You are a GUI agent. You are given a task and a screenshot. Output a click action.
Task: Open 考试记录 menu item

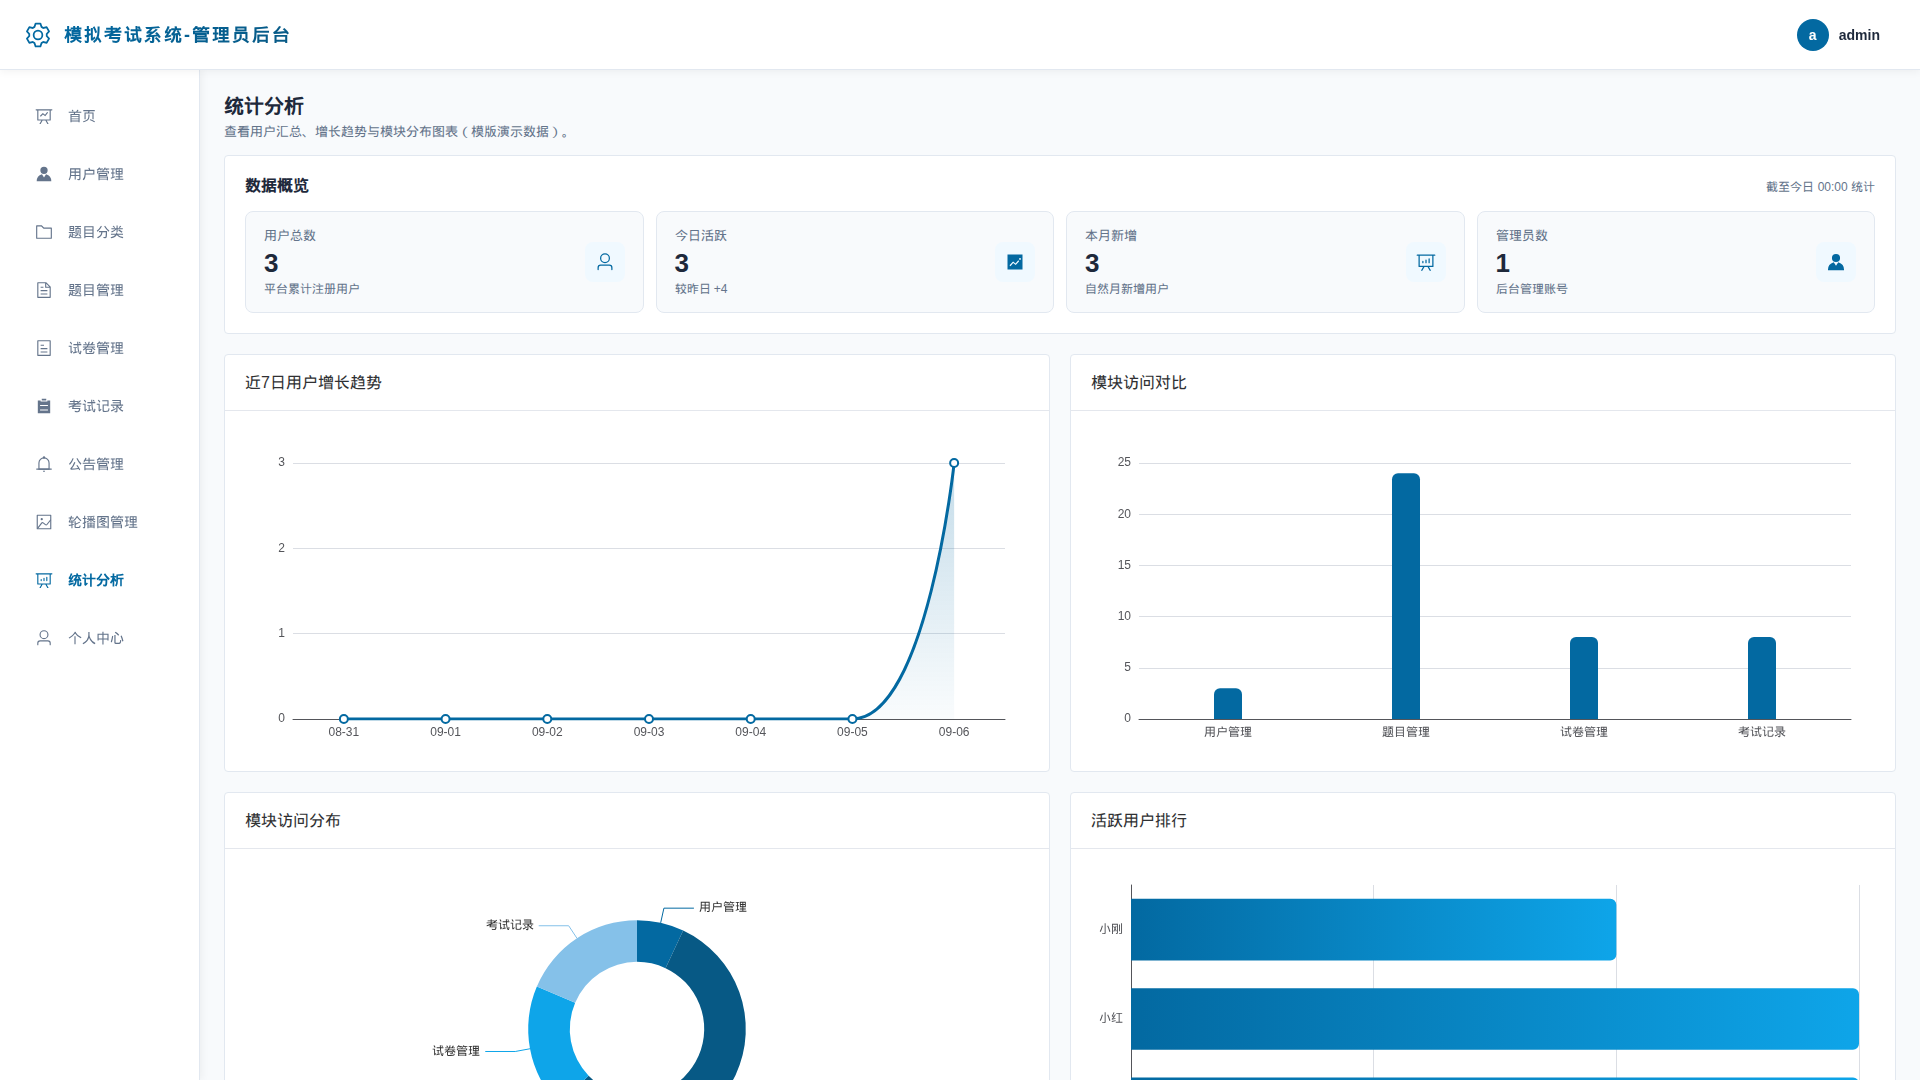(x=100, y=406)
